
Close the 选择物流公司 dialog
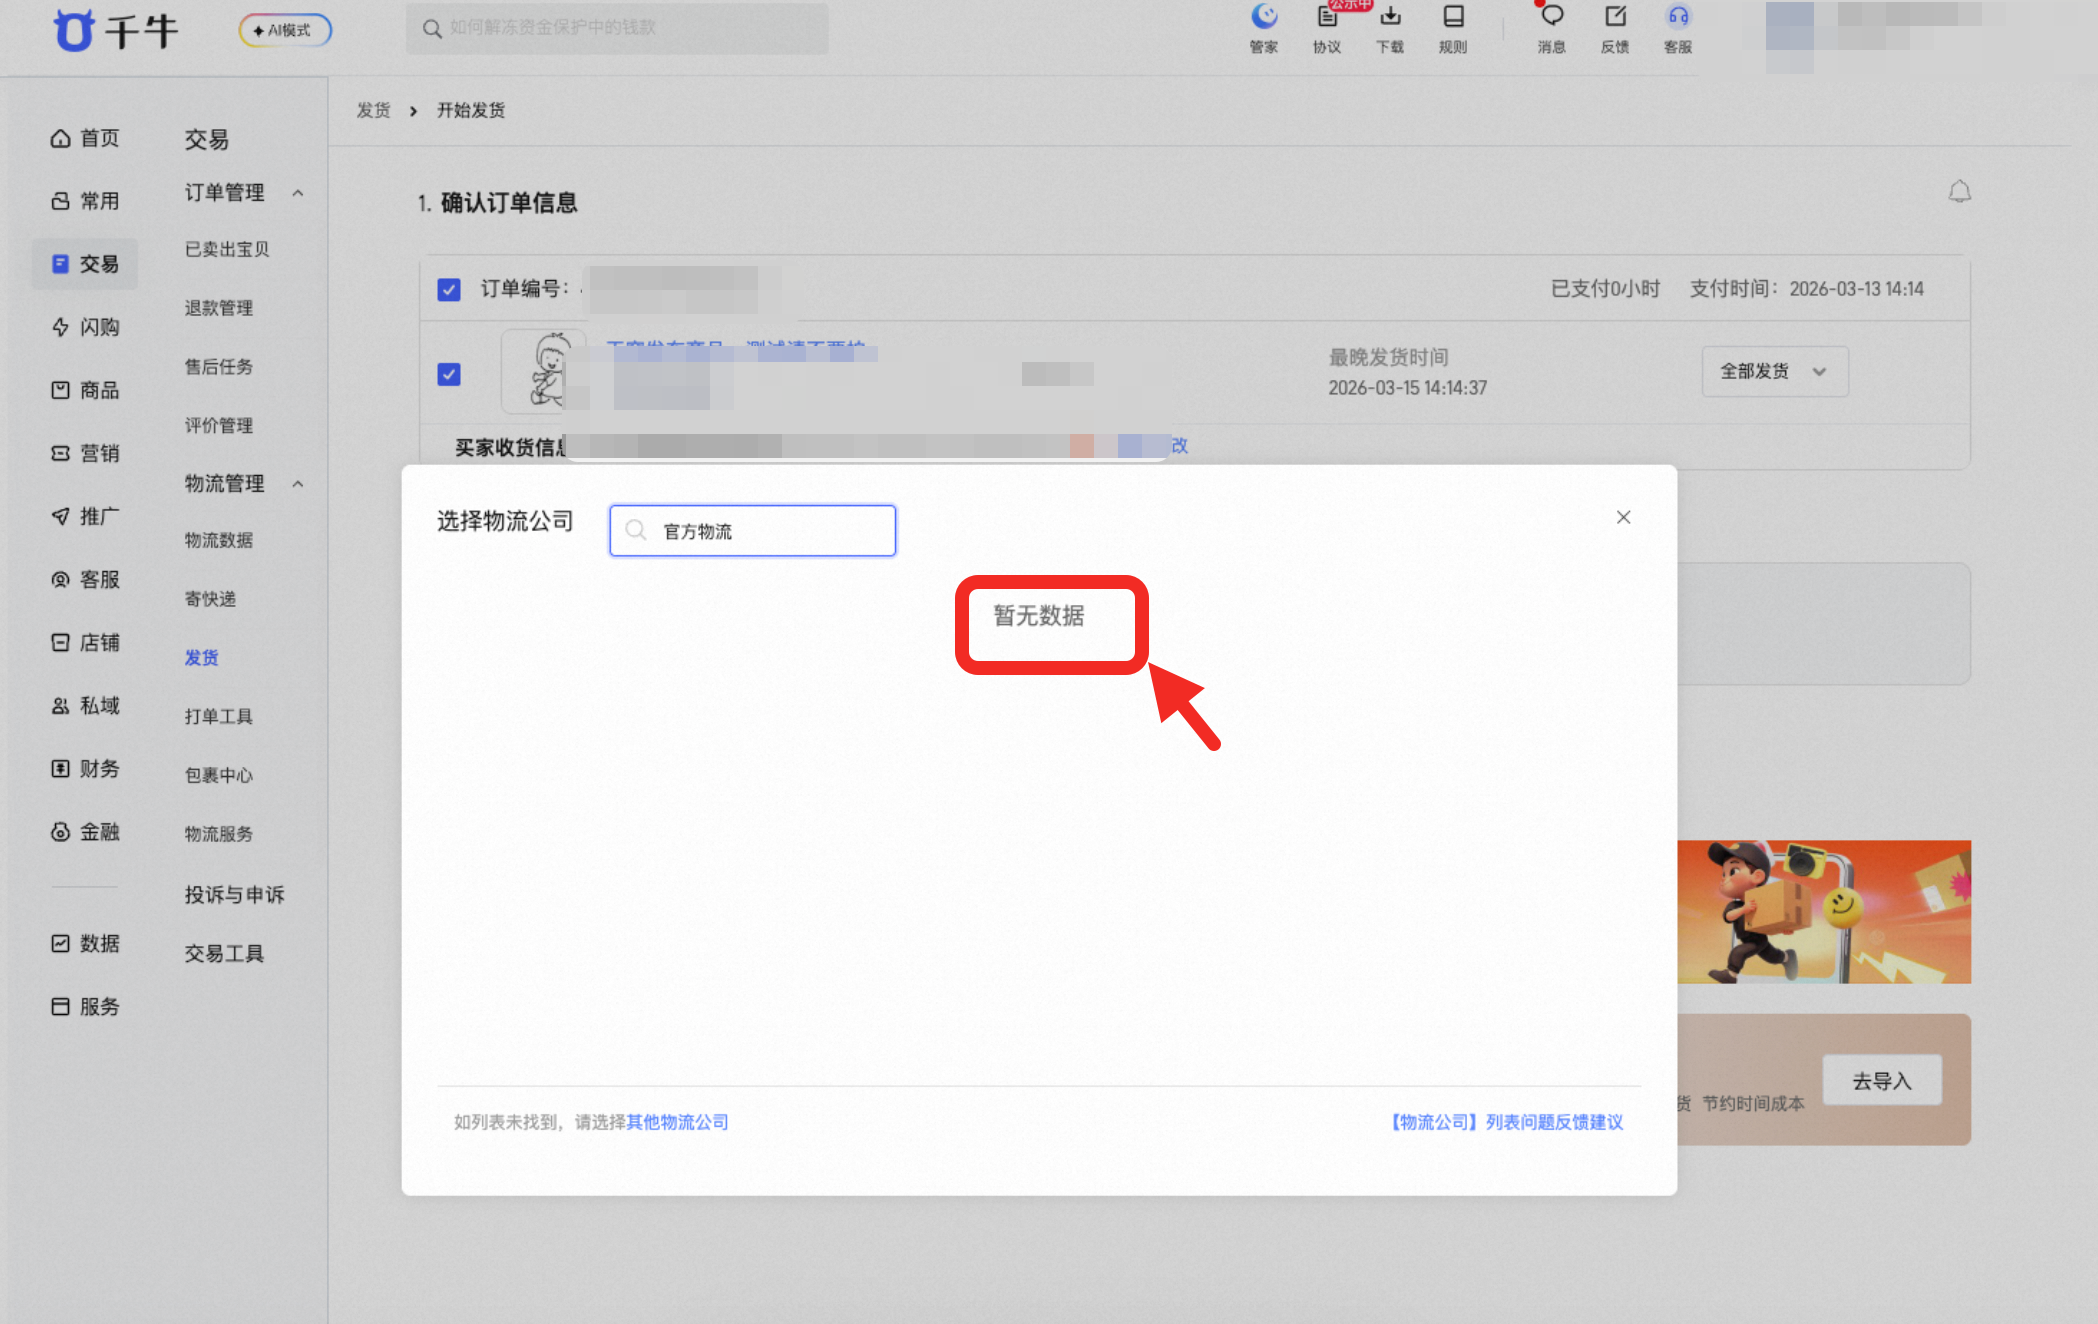point(1623,517)
